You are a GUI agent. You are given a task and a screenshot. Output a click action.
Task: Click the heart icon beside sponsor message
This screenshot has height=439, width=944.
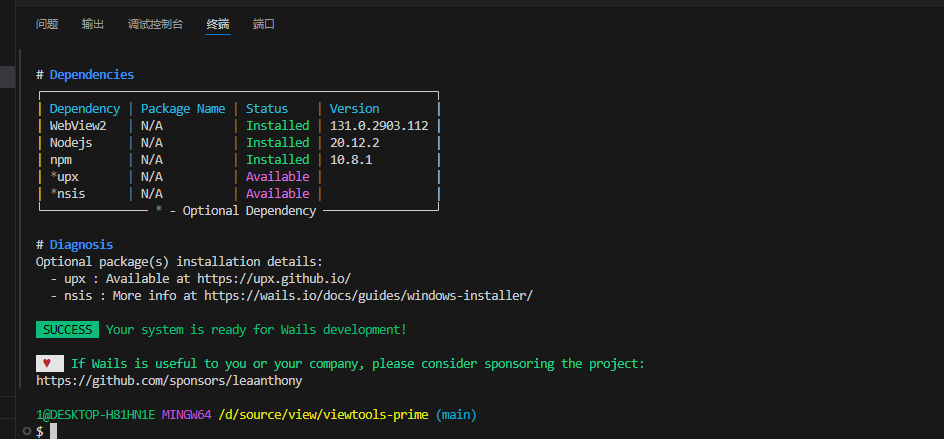click(x=49, y=364)
